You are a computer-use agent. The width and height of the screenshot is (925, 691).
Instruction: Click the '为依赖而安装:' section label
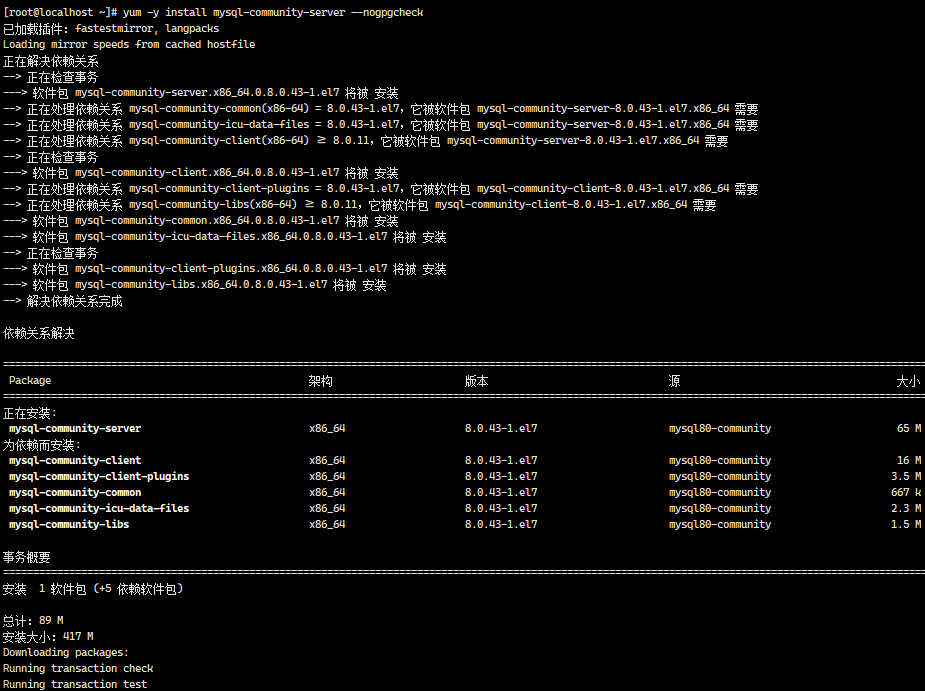42,444
